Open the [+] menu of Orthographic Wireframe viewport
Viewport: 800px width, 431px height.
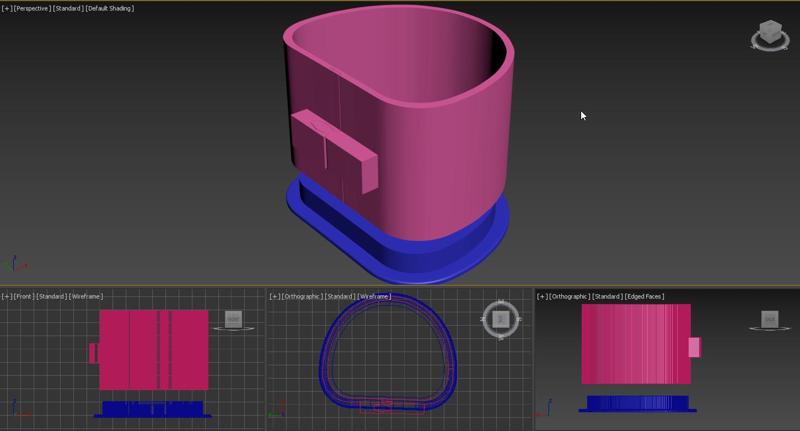tap(274, 296)
